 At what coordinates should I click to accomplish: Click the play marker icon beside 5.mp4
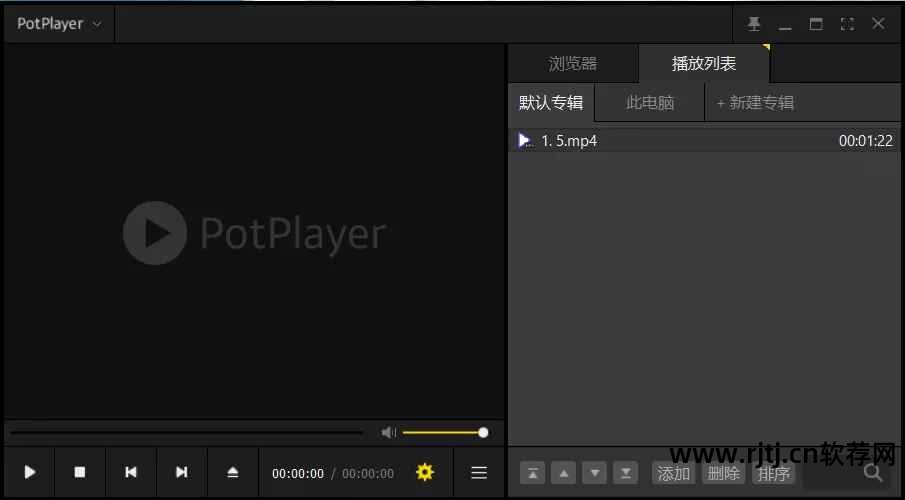pos(525,140)
